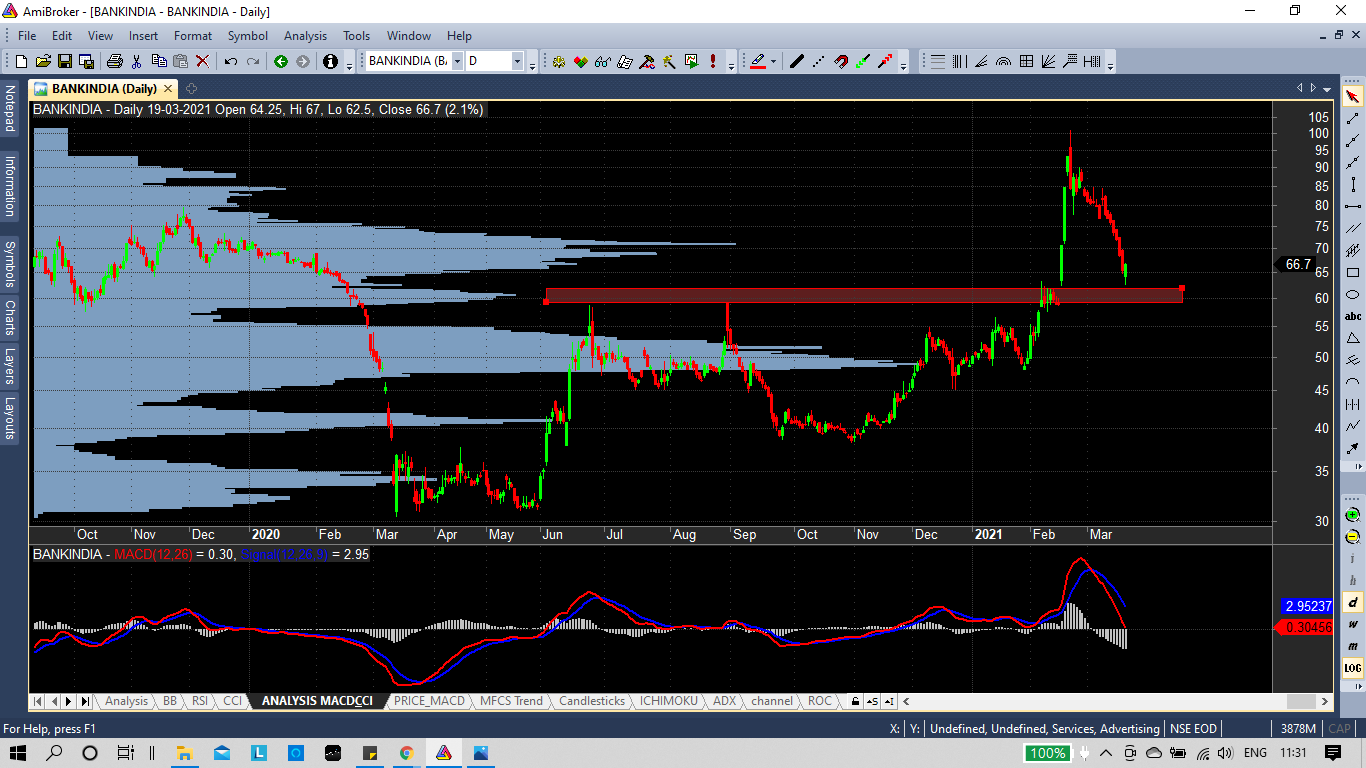Print the chart using the printer icon

[115, 61]
